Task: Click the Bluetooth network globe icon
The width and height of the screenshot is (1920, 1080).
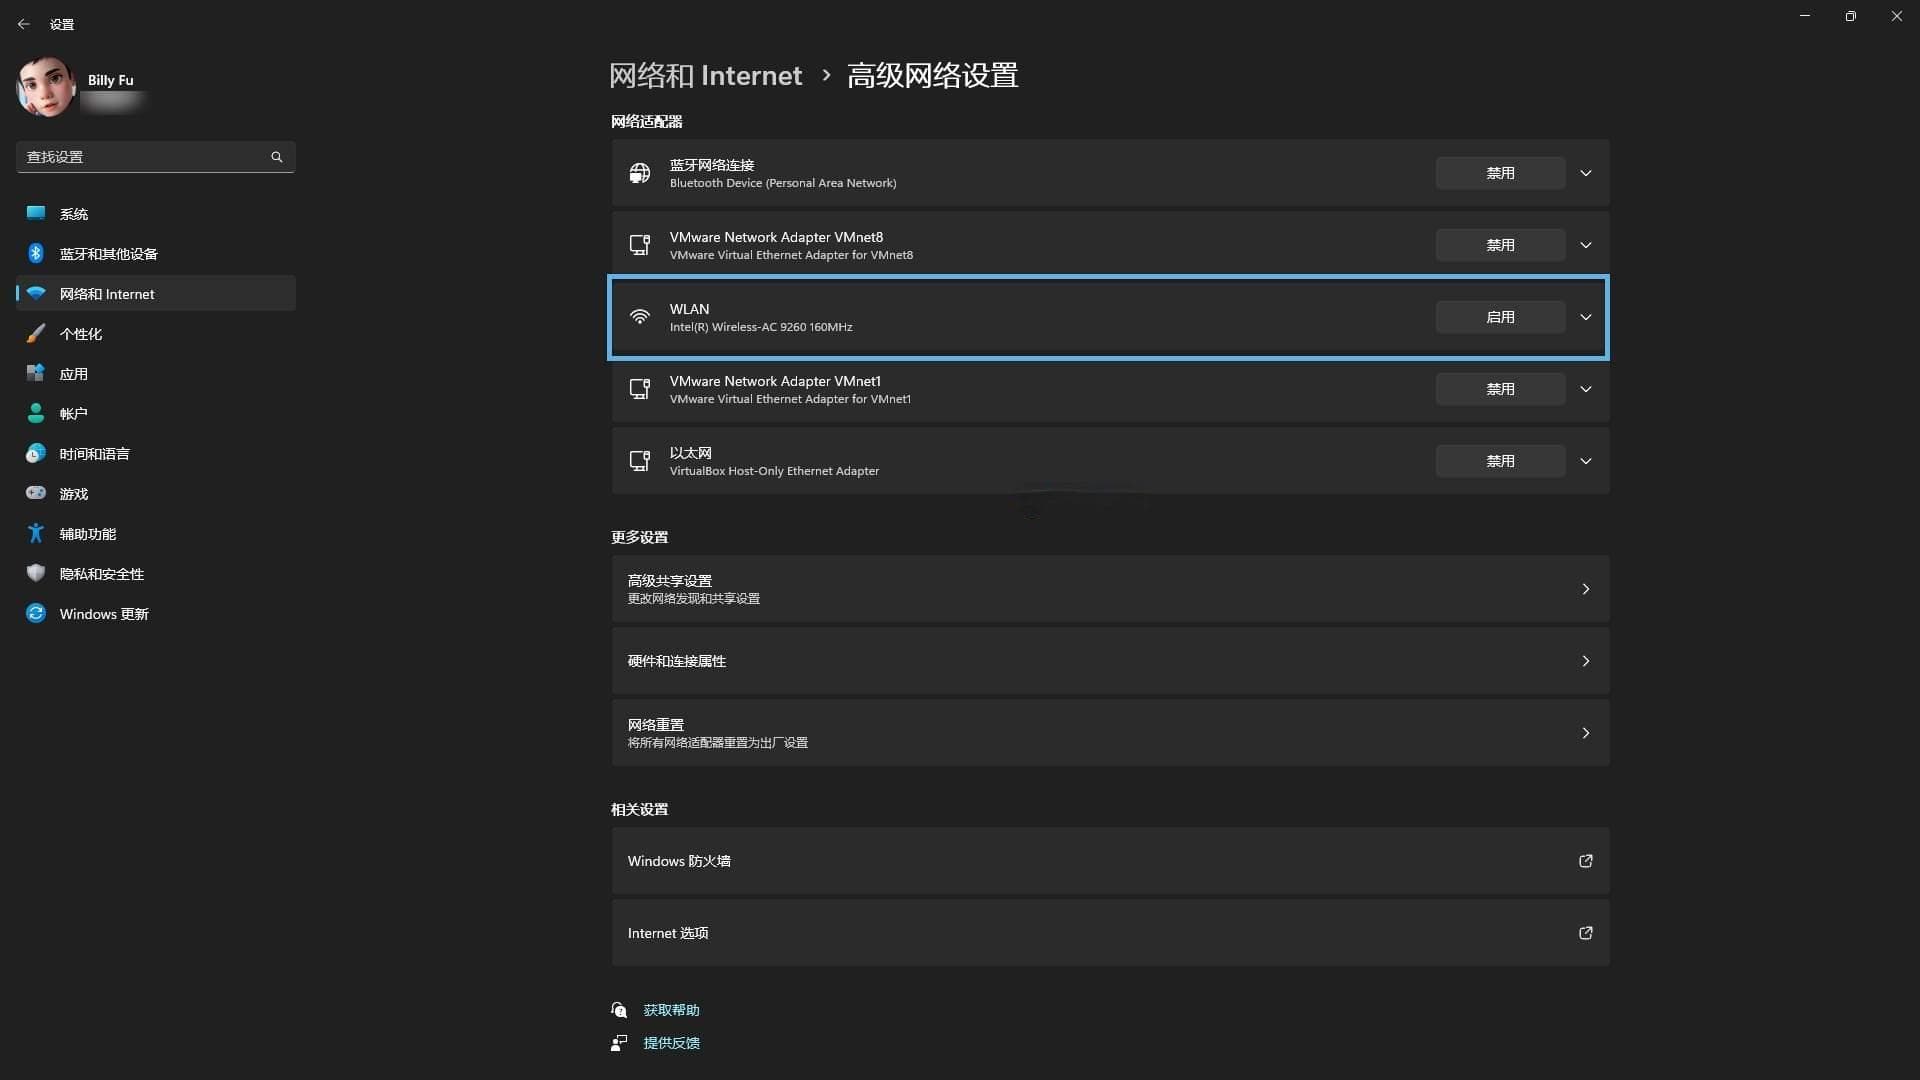Action: tap(640, 173)
